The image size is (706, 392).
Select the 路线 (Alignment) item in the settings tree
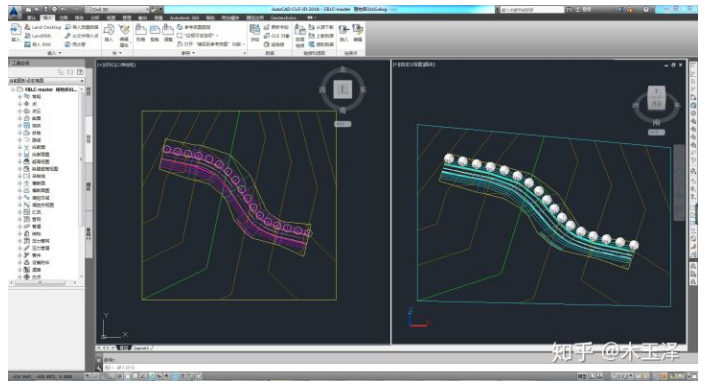tap(36, 140)
